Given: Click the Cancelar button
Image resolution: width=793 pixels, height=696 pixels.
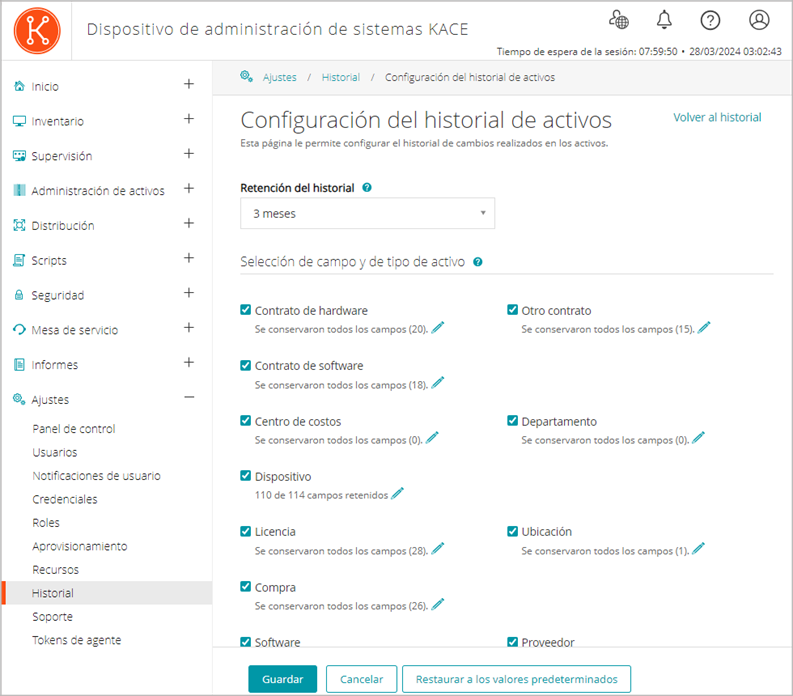Looking at the screenshot, I should click(362, 679).
